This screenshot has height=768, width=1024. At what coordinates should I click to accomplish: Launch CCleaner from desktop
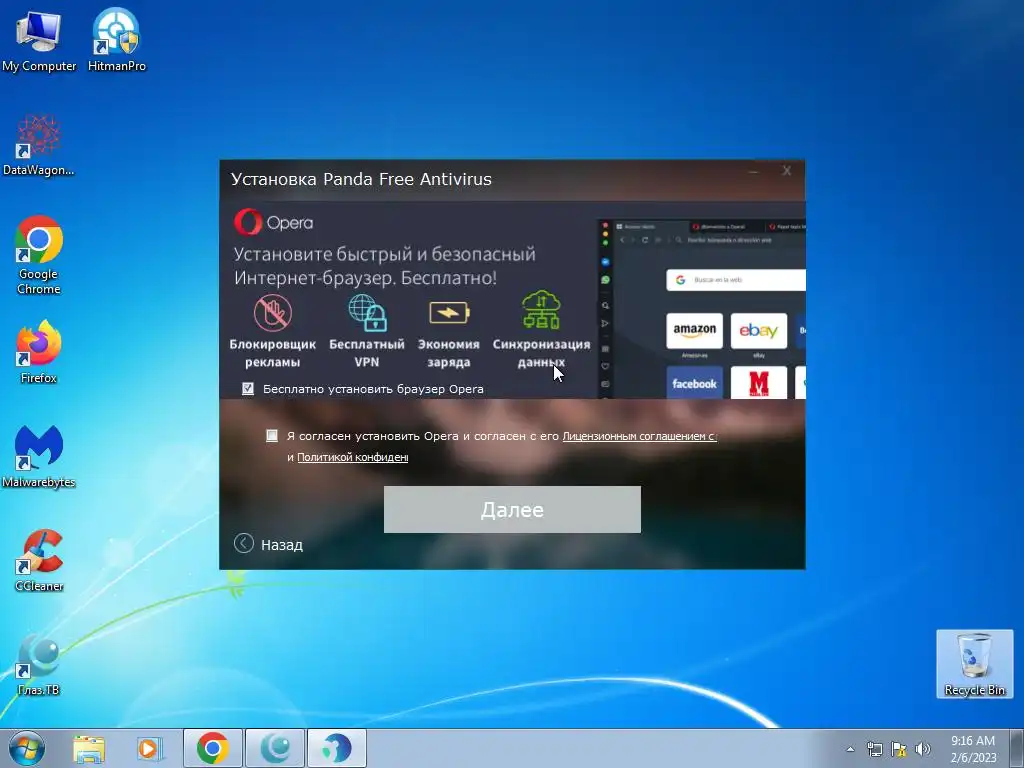(39, 560)
